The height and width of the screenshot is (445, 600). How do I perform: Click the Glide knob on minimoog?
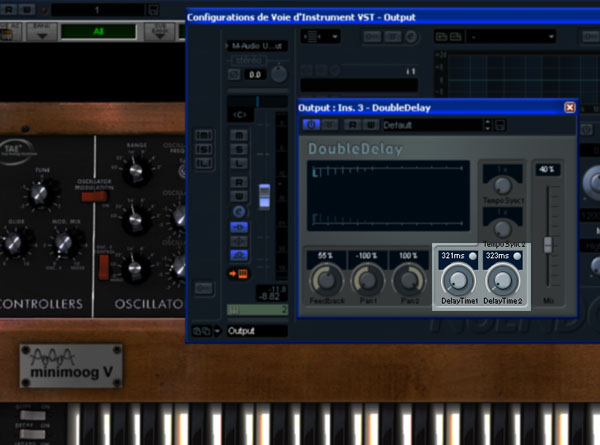coord(12,243)
